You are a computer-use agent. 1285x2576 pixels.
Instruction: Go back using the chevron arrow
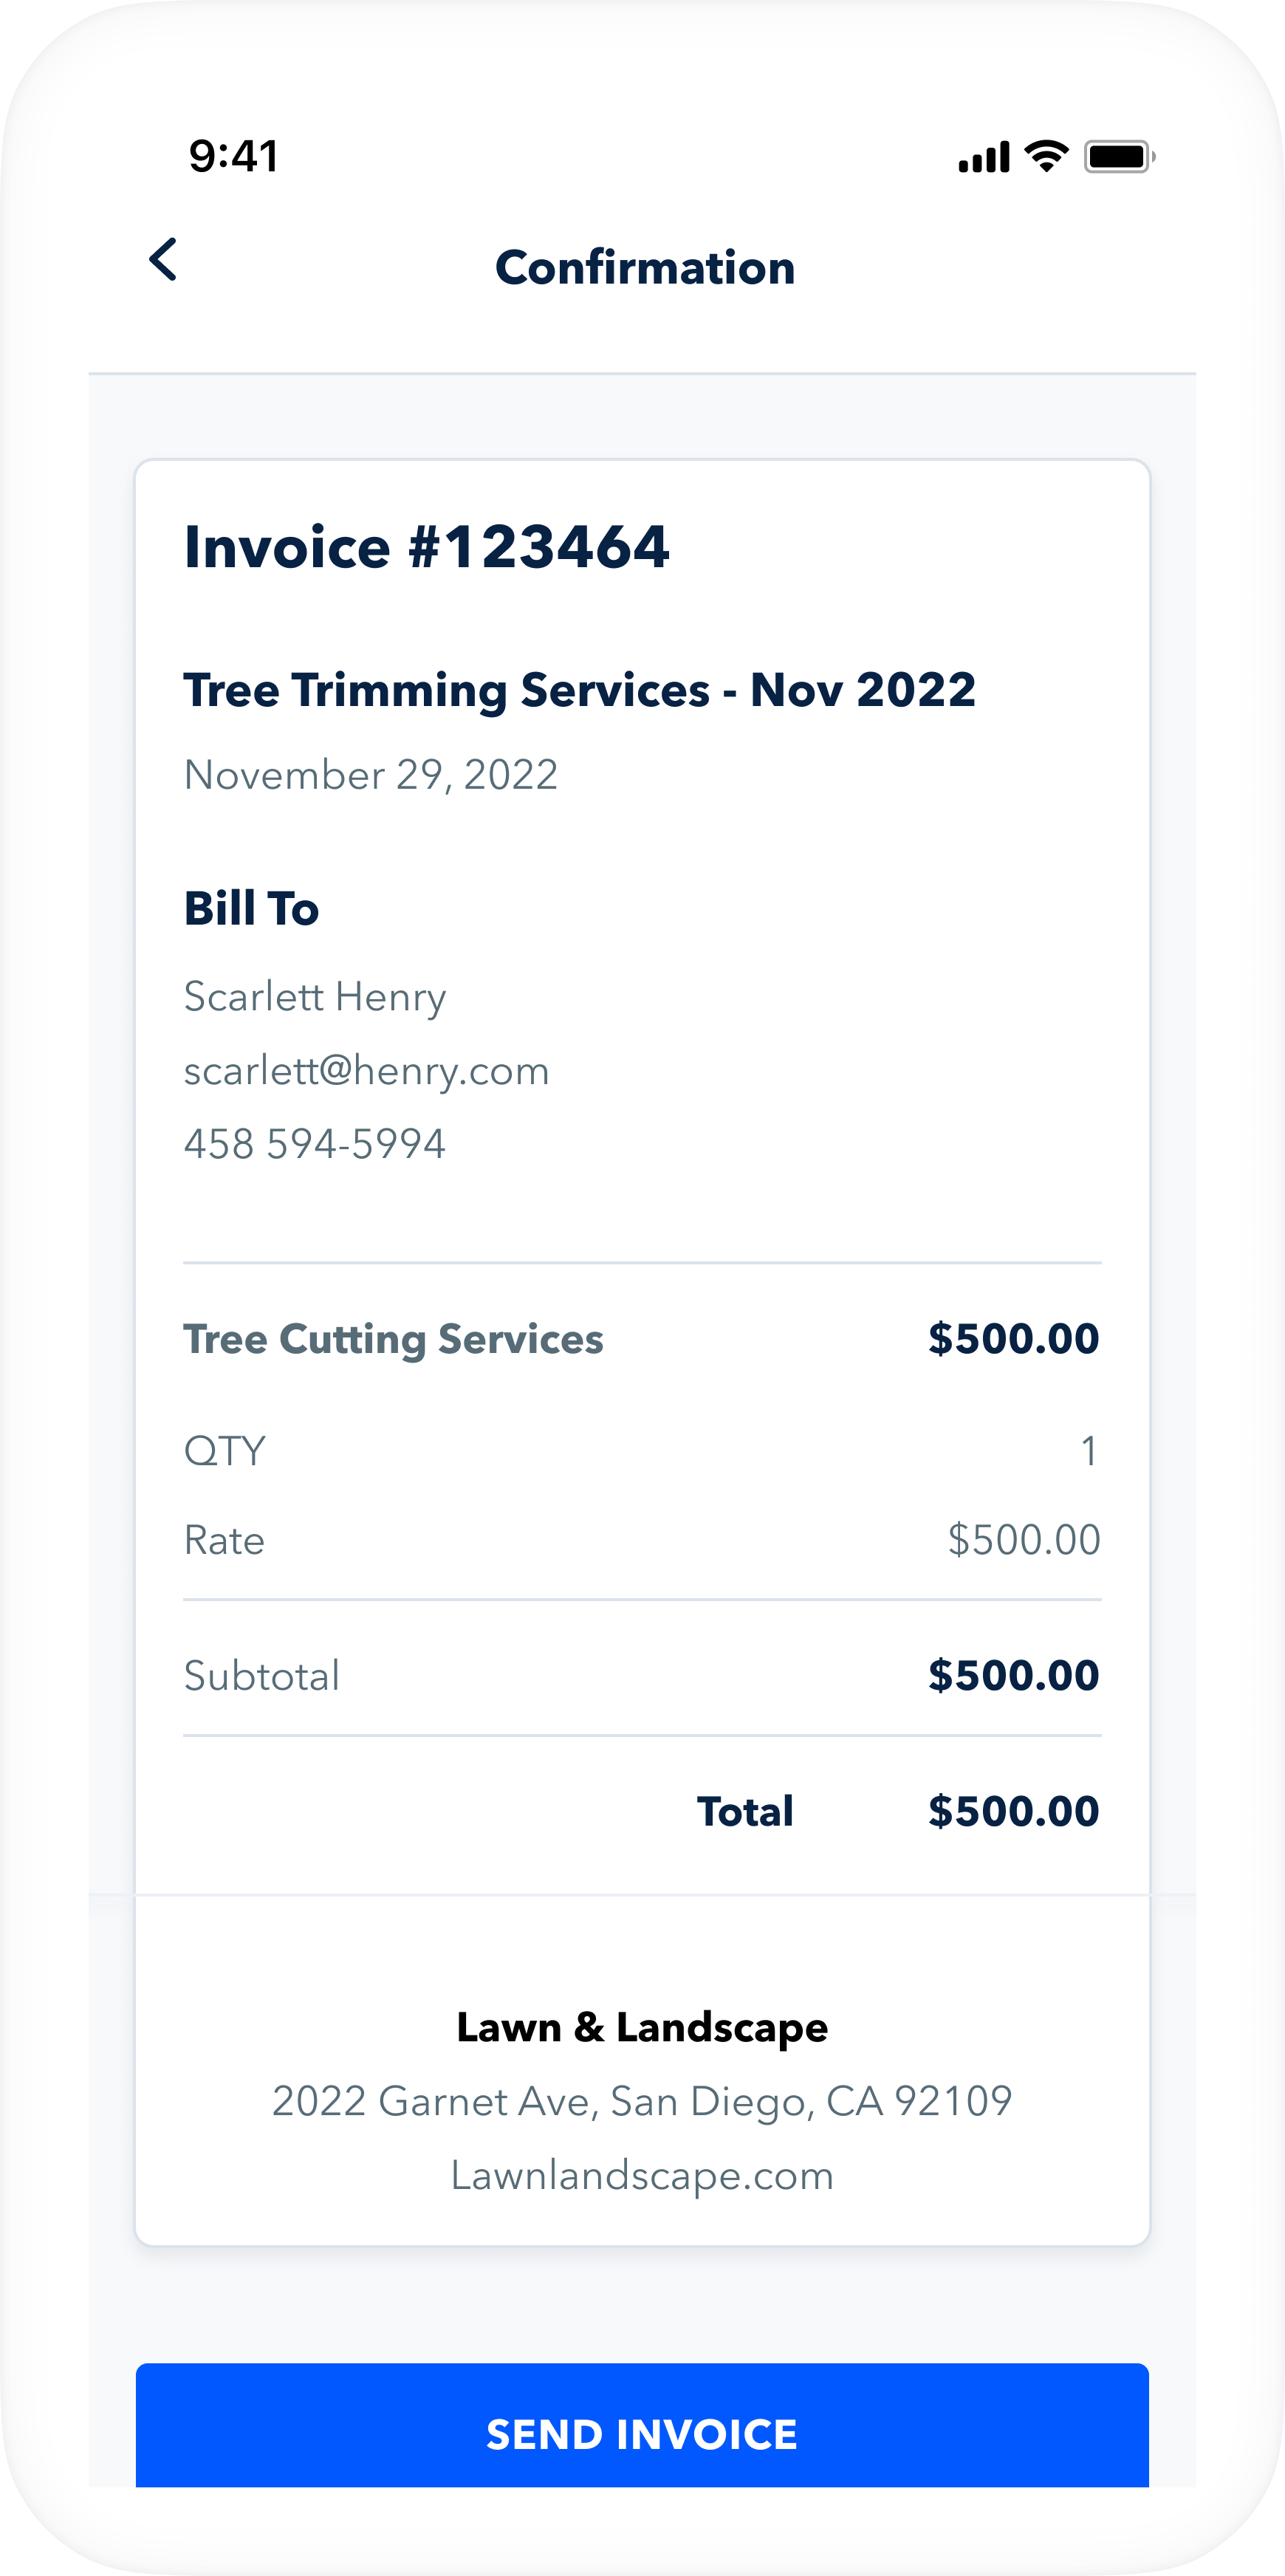[163, 260]
